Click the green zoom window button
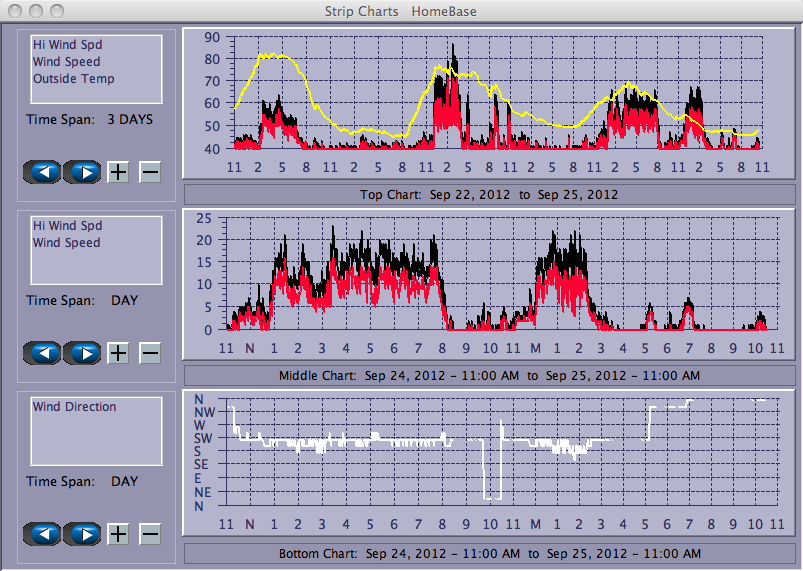This screenshot has width=803, height=571. coord(56,11)
